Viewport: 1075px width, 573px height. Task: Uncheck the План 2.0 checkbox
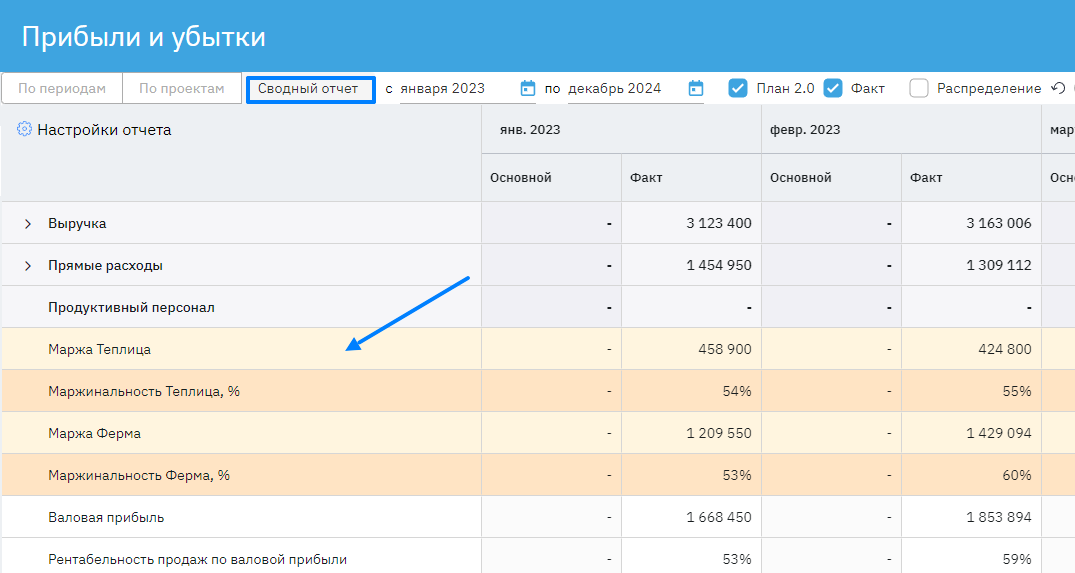738,88
